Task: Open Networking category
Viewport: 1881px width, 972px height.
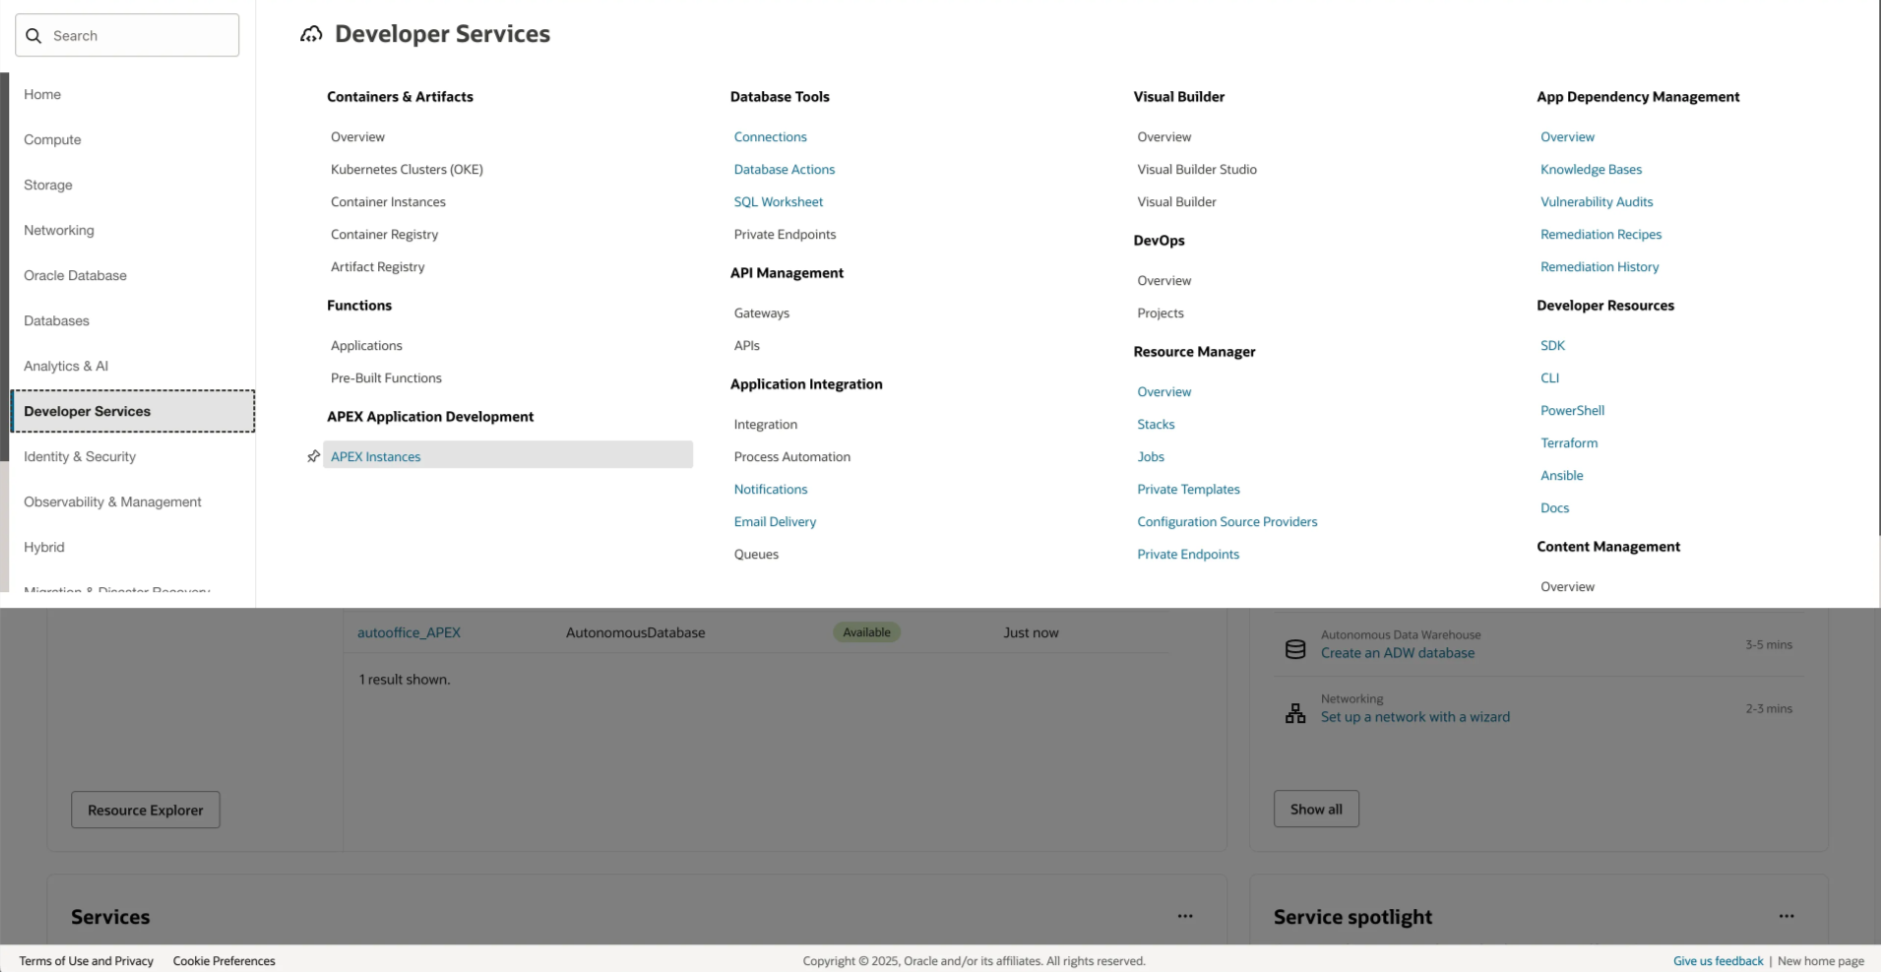Action: 59,230
